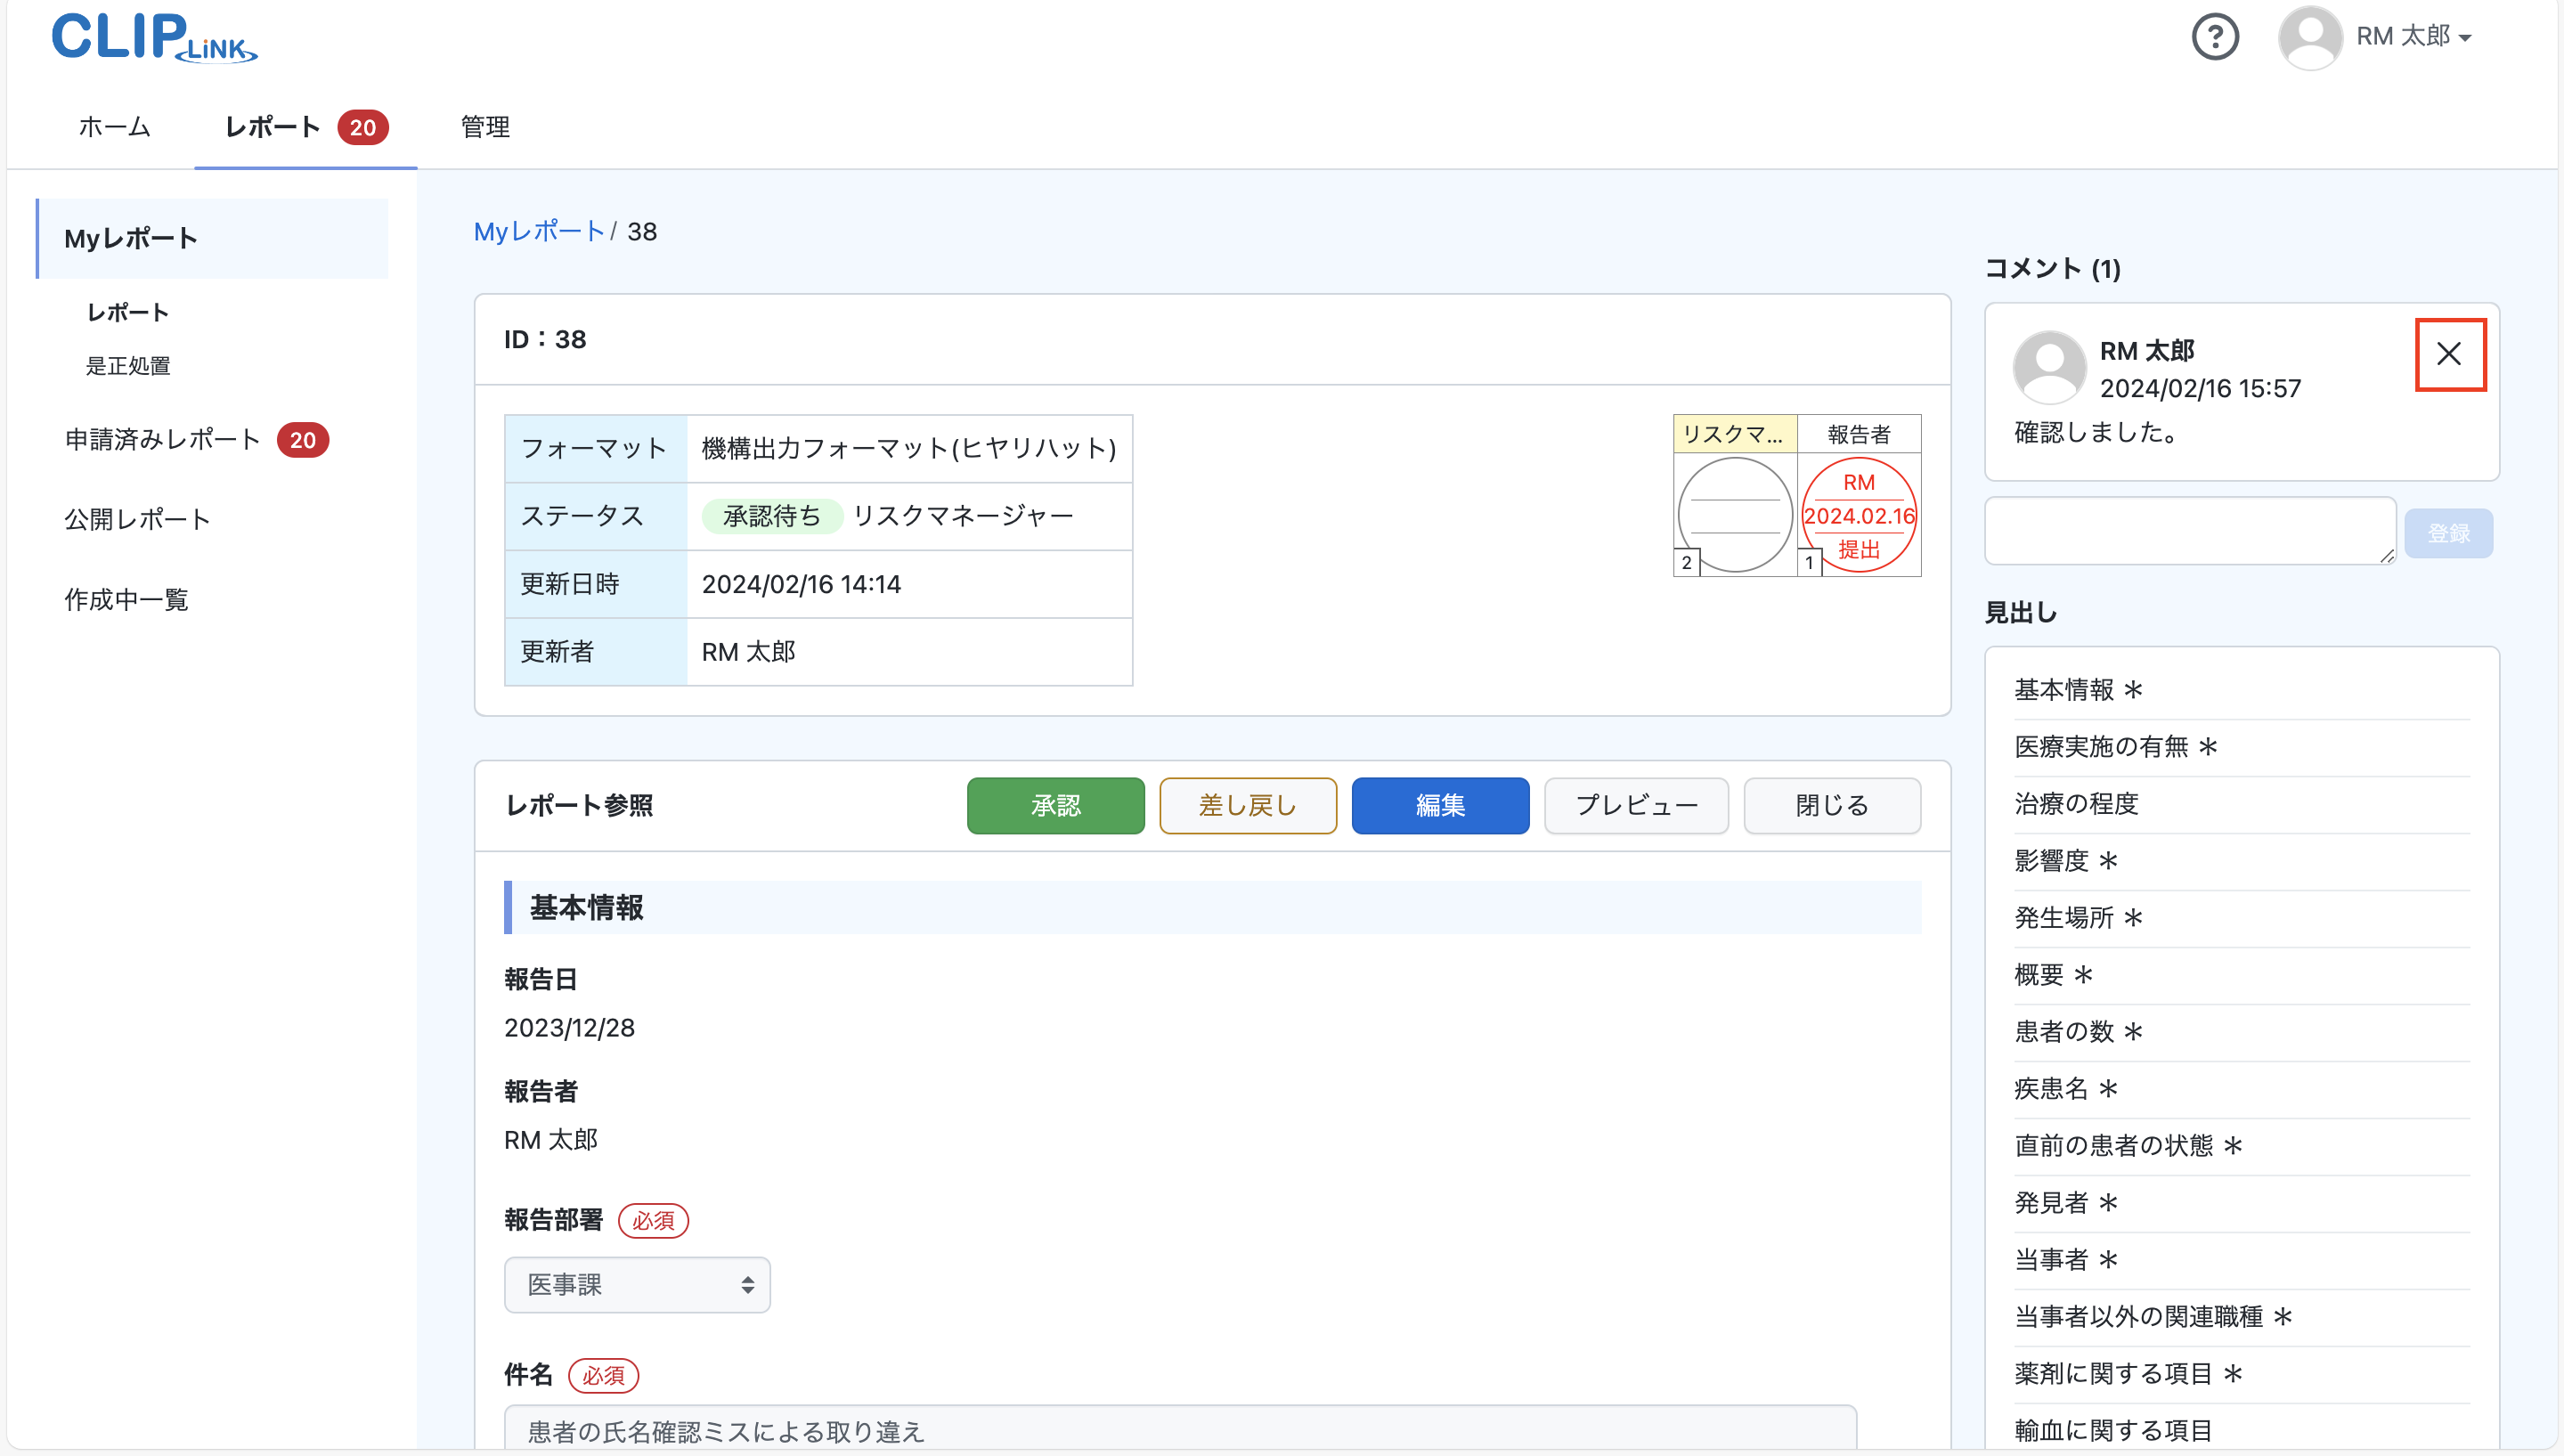Viewport: 2564px width, 1456px height.
Task: Open the report editor via 編集
Action: coord(1439,805)
